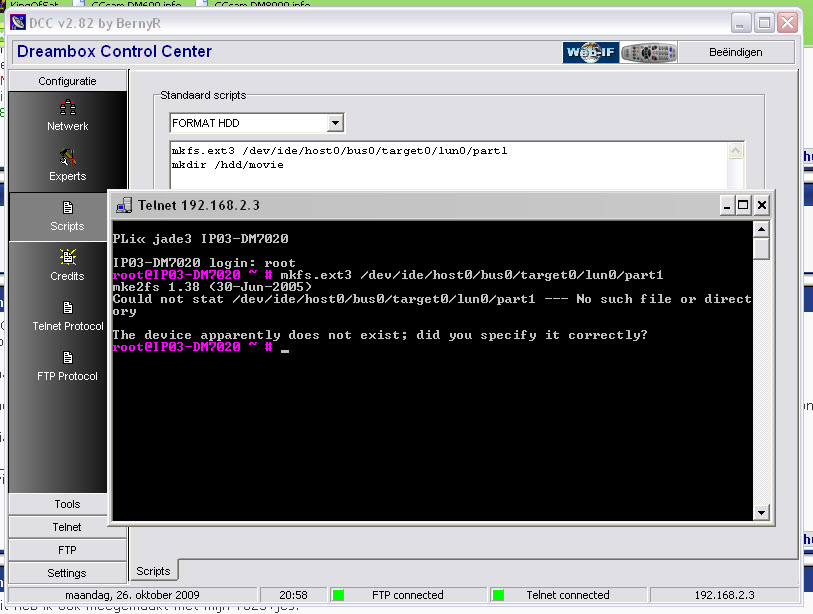Viewport: 813px width, 614px height.
Task: Click the script box scroll up arrow
Action: click(x=736, y=151)
